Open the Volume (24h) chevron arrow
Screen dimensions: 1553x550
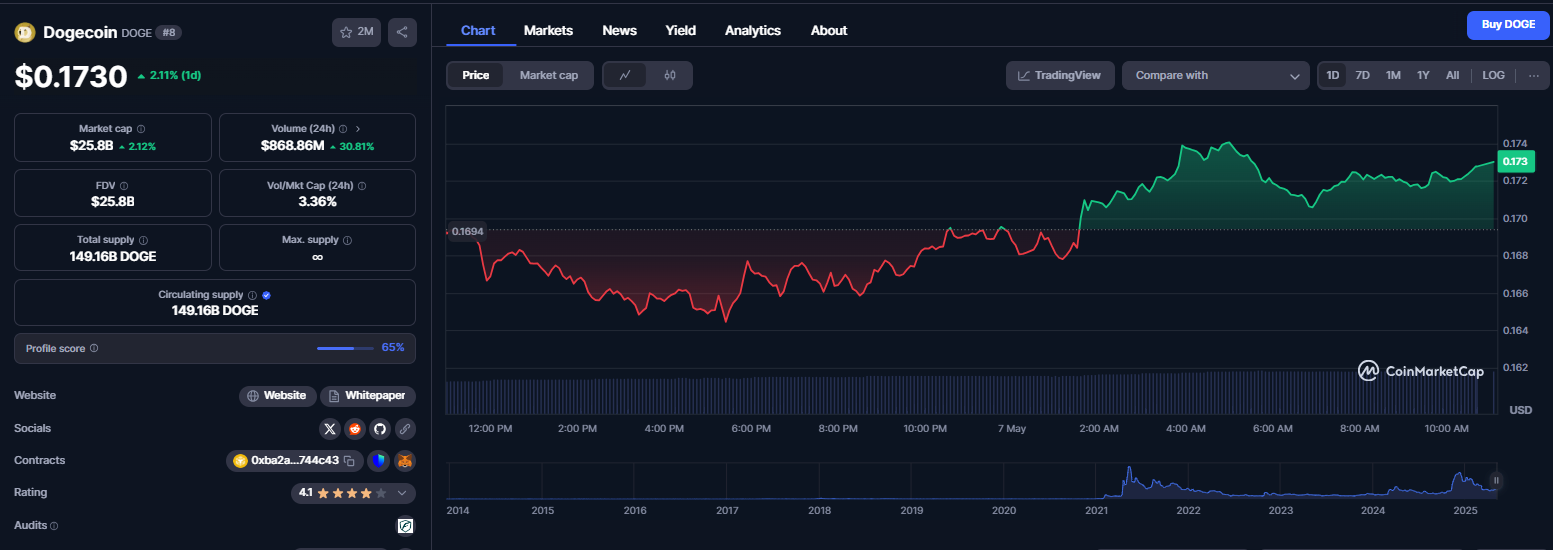point(358,129)
